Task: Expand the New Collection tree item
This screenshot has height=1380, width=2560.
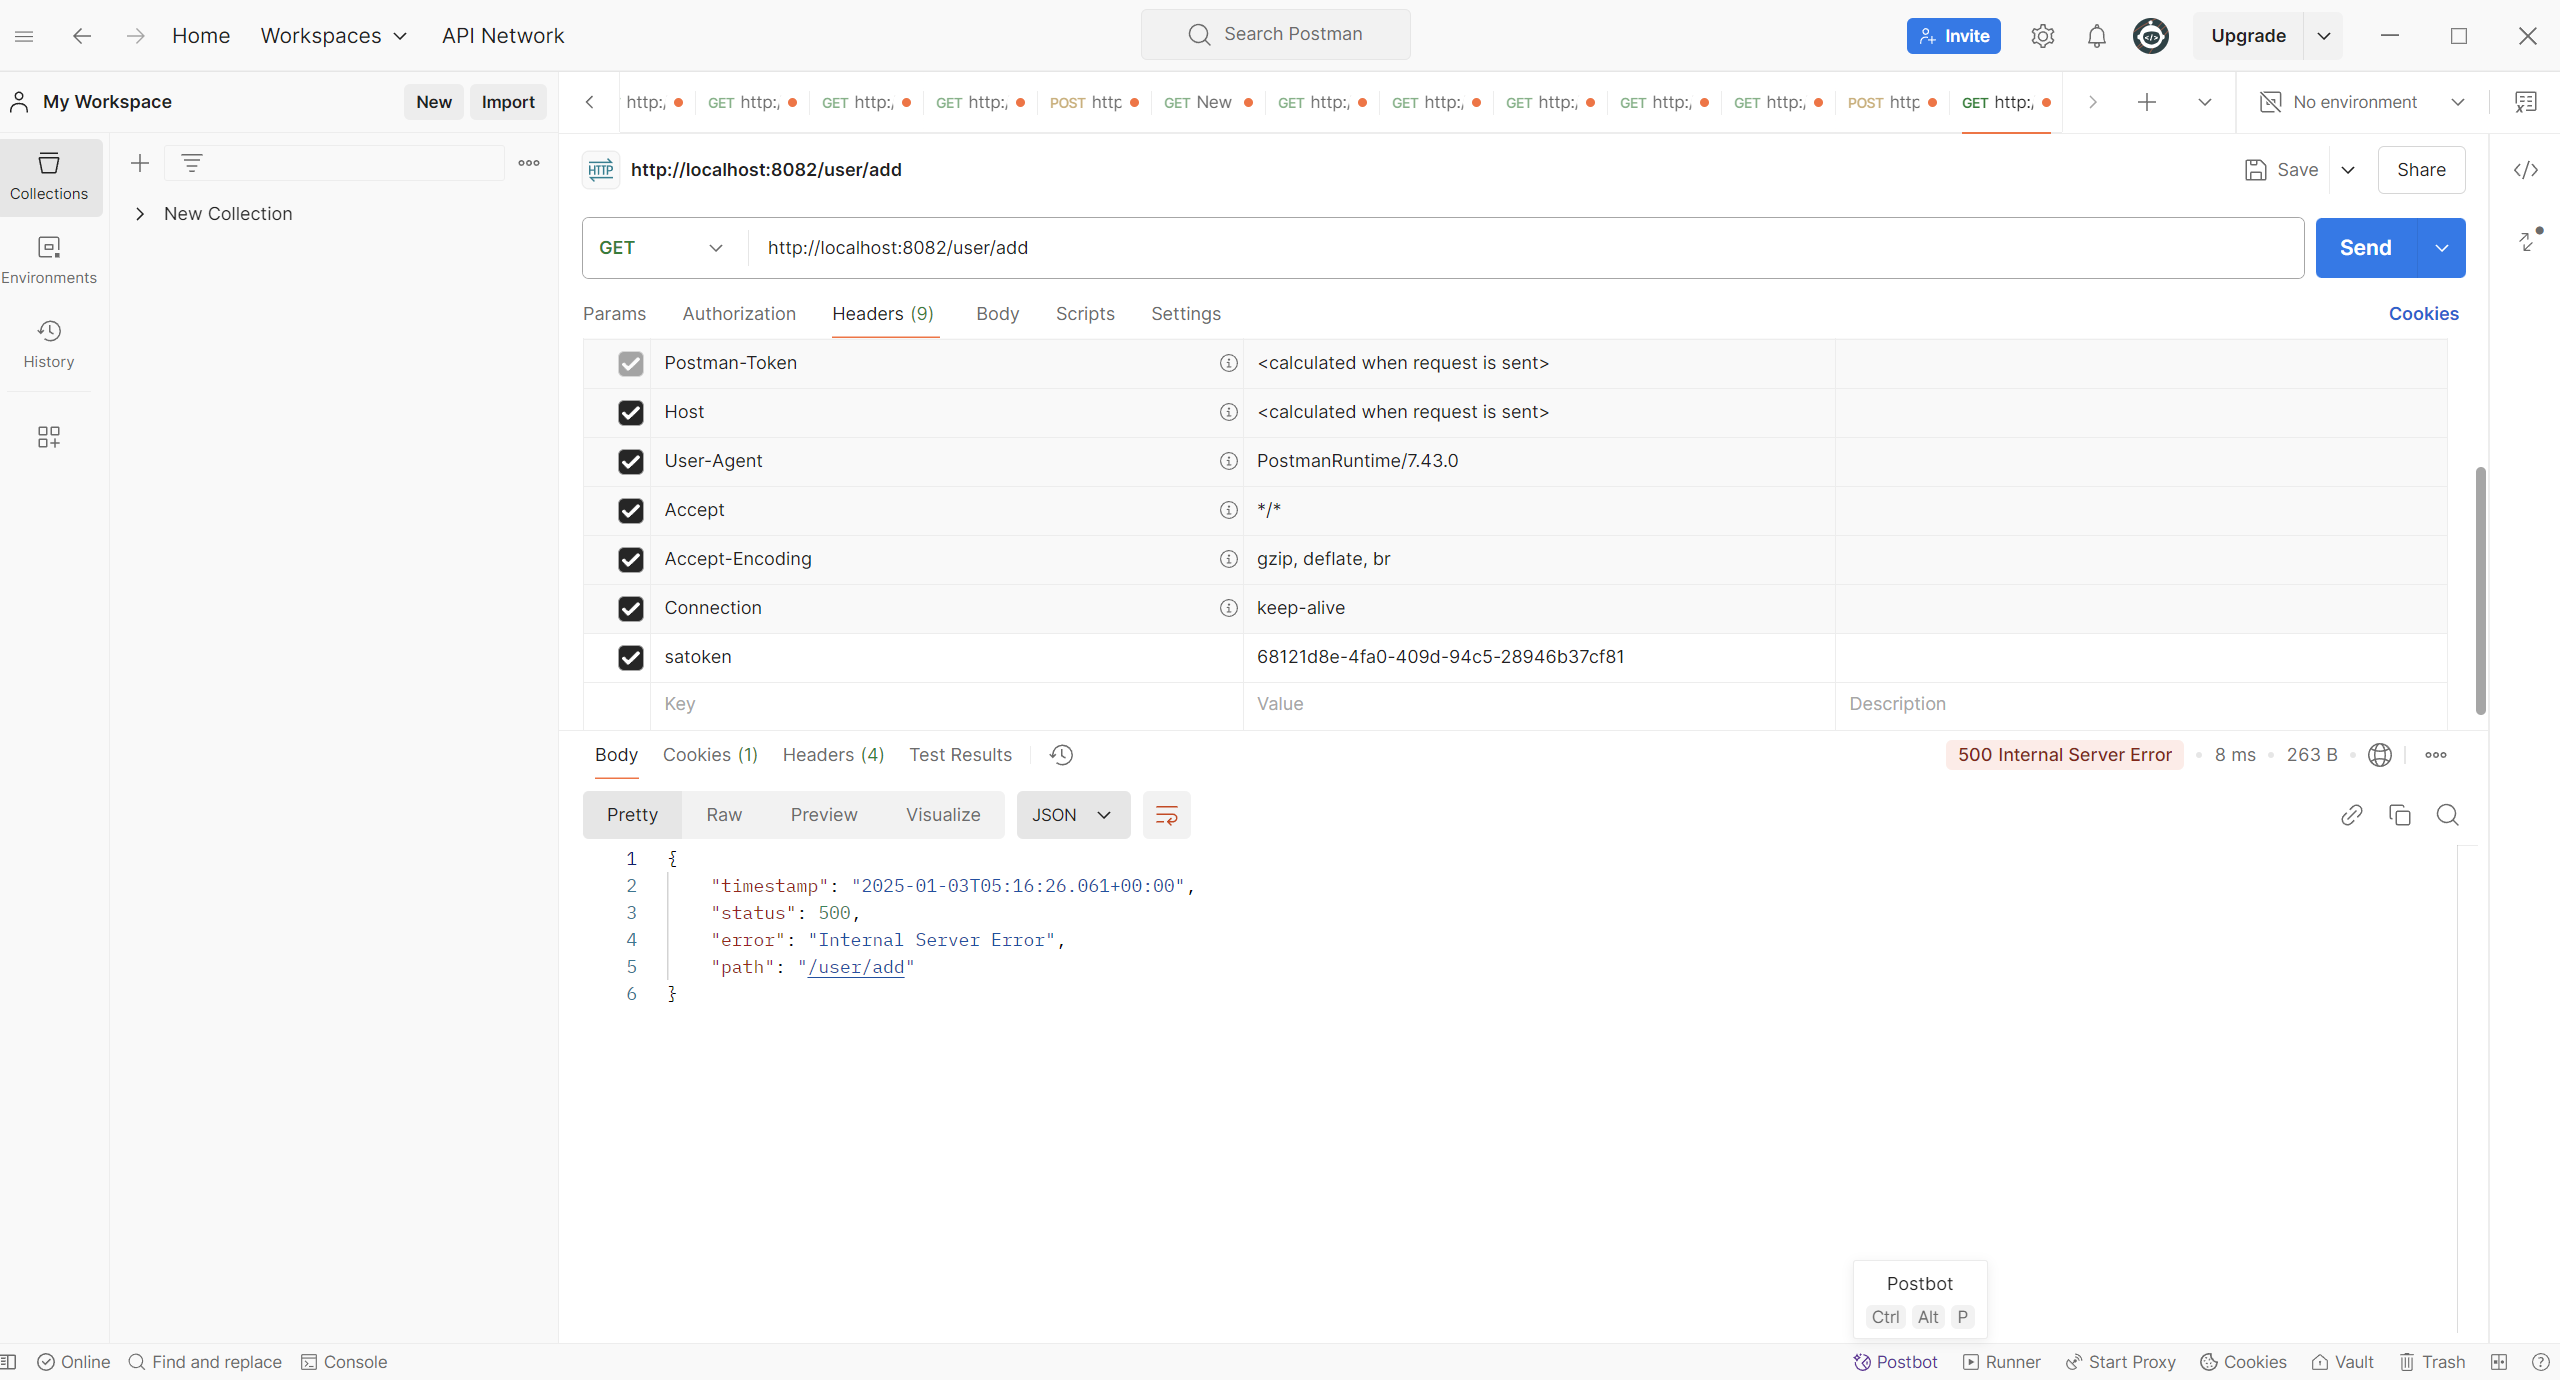Action: (x=140, y=214)
